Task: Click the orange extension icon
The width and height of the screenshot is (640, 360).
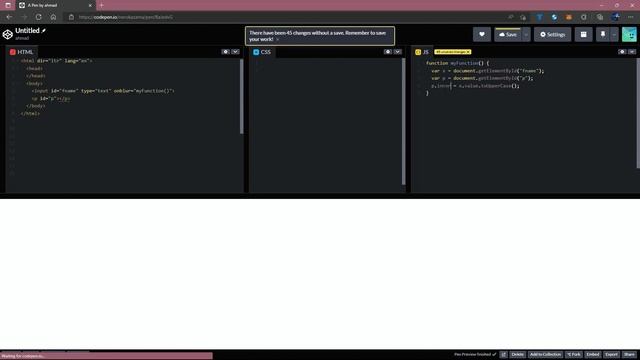Action: 569,17
